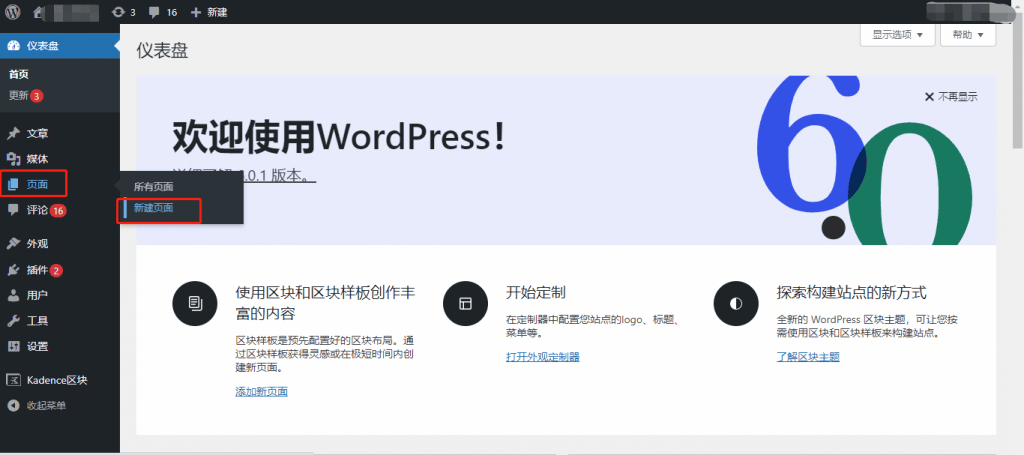1024x455 pixels.
Task: Click the 开始定制 layout round icon
Action: [466, 304]
